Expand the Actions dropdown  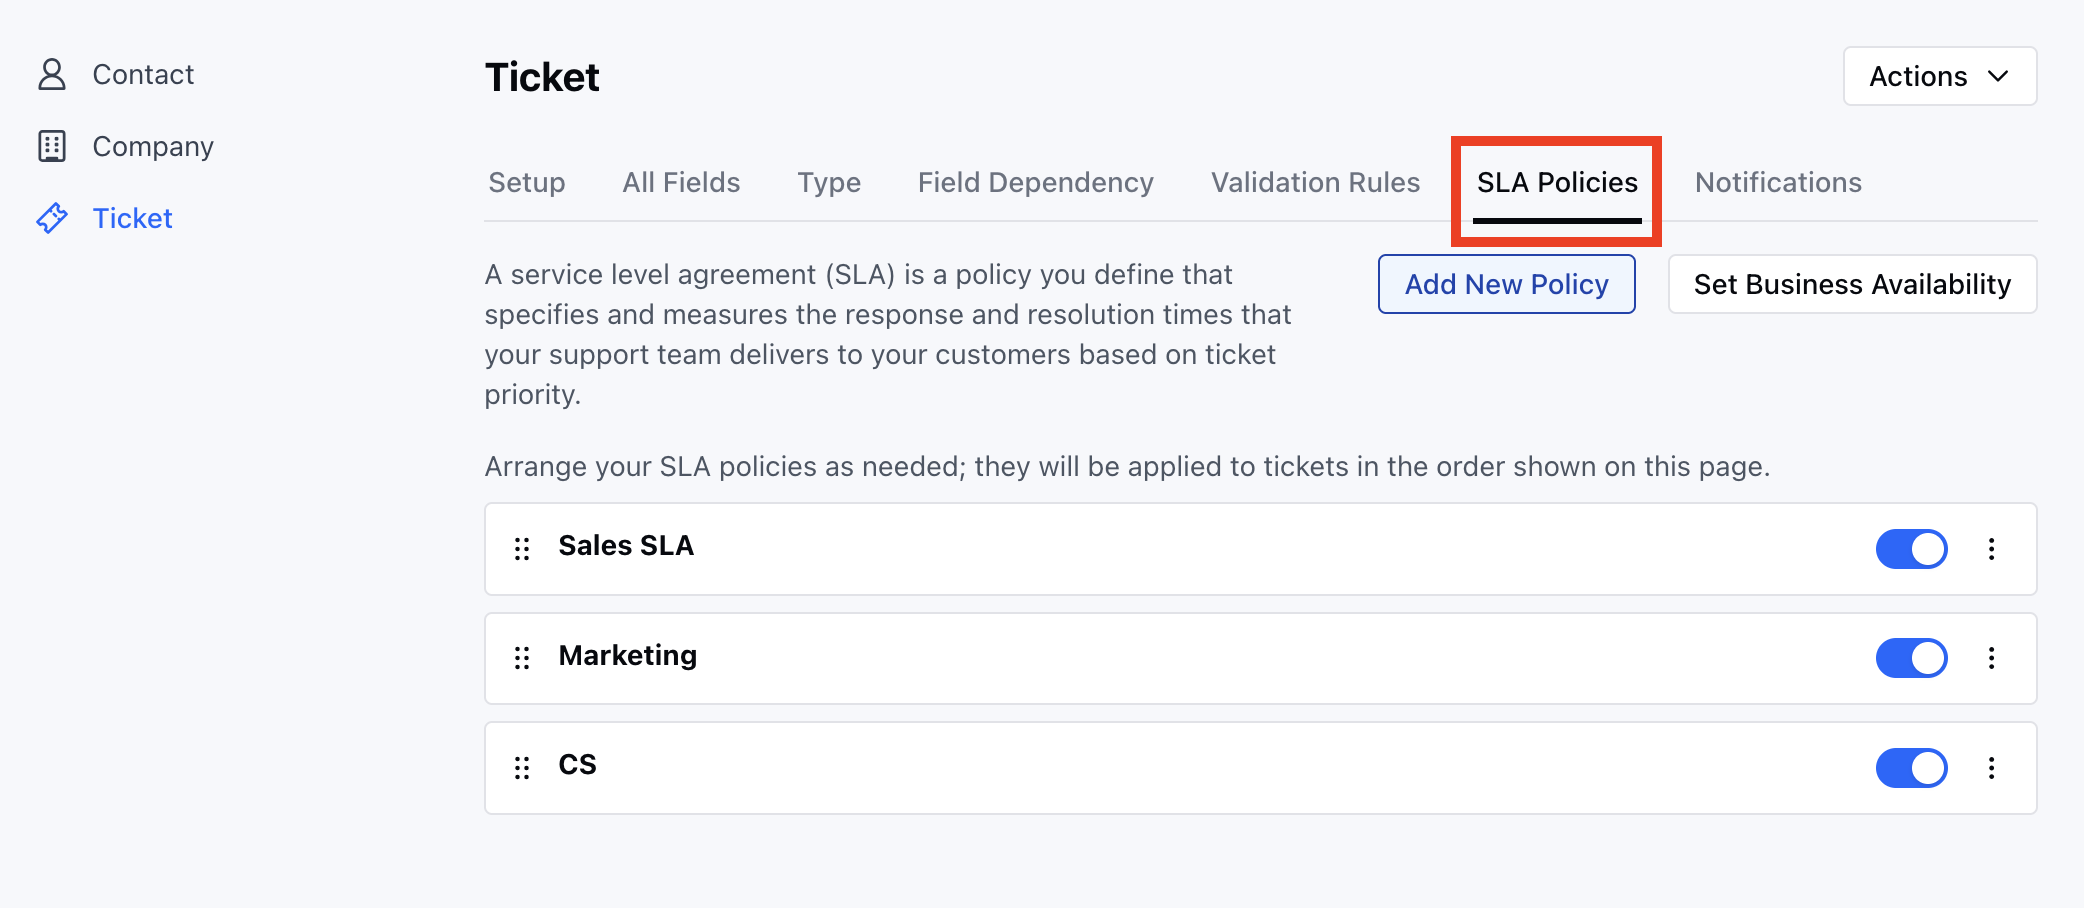(x=1939, y=76)
